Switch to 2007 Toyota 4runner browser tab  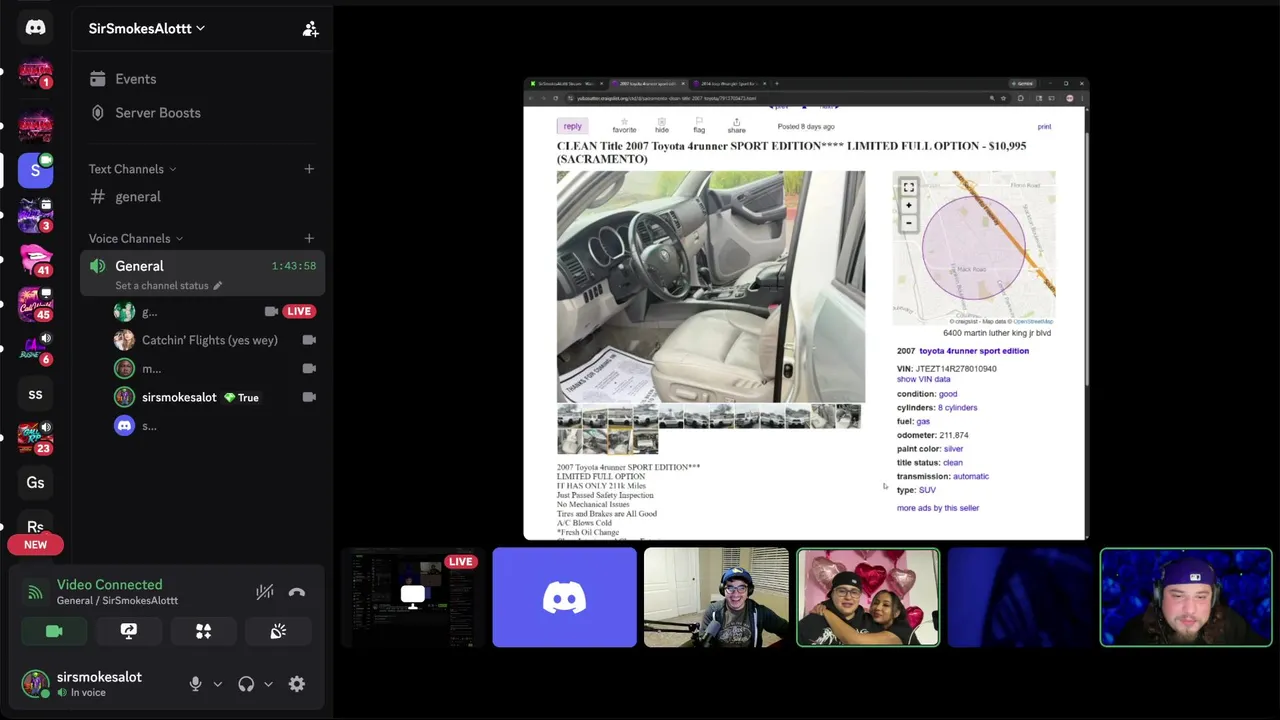[646, 84]
